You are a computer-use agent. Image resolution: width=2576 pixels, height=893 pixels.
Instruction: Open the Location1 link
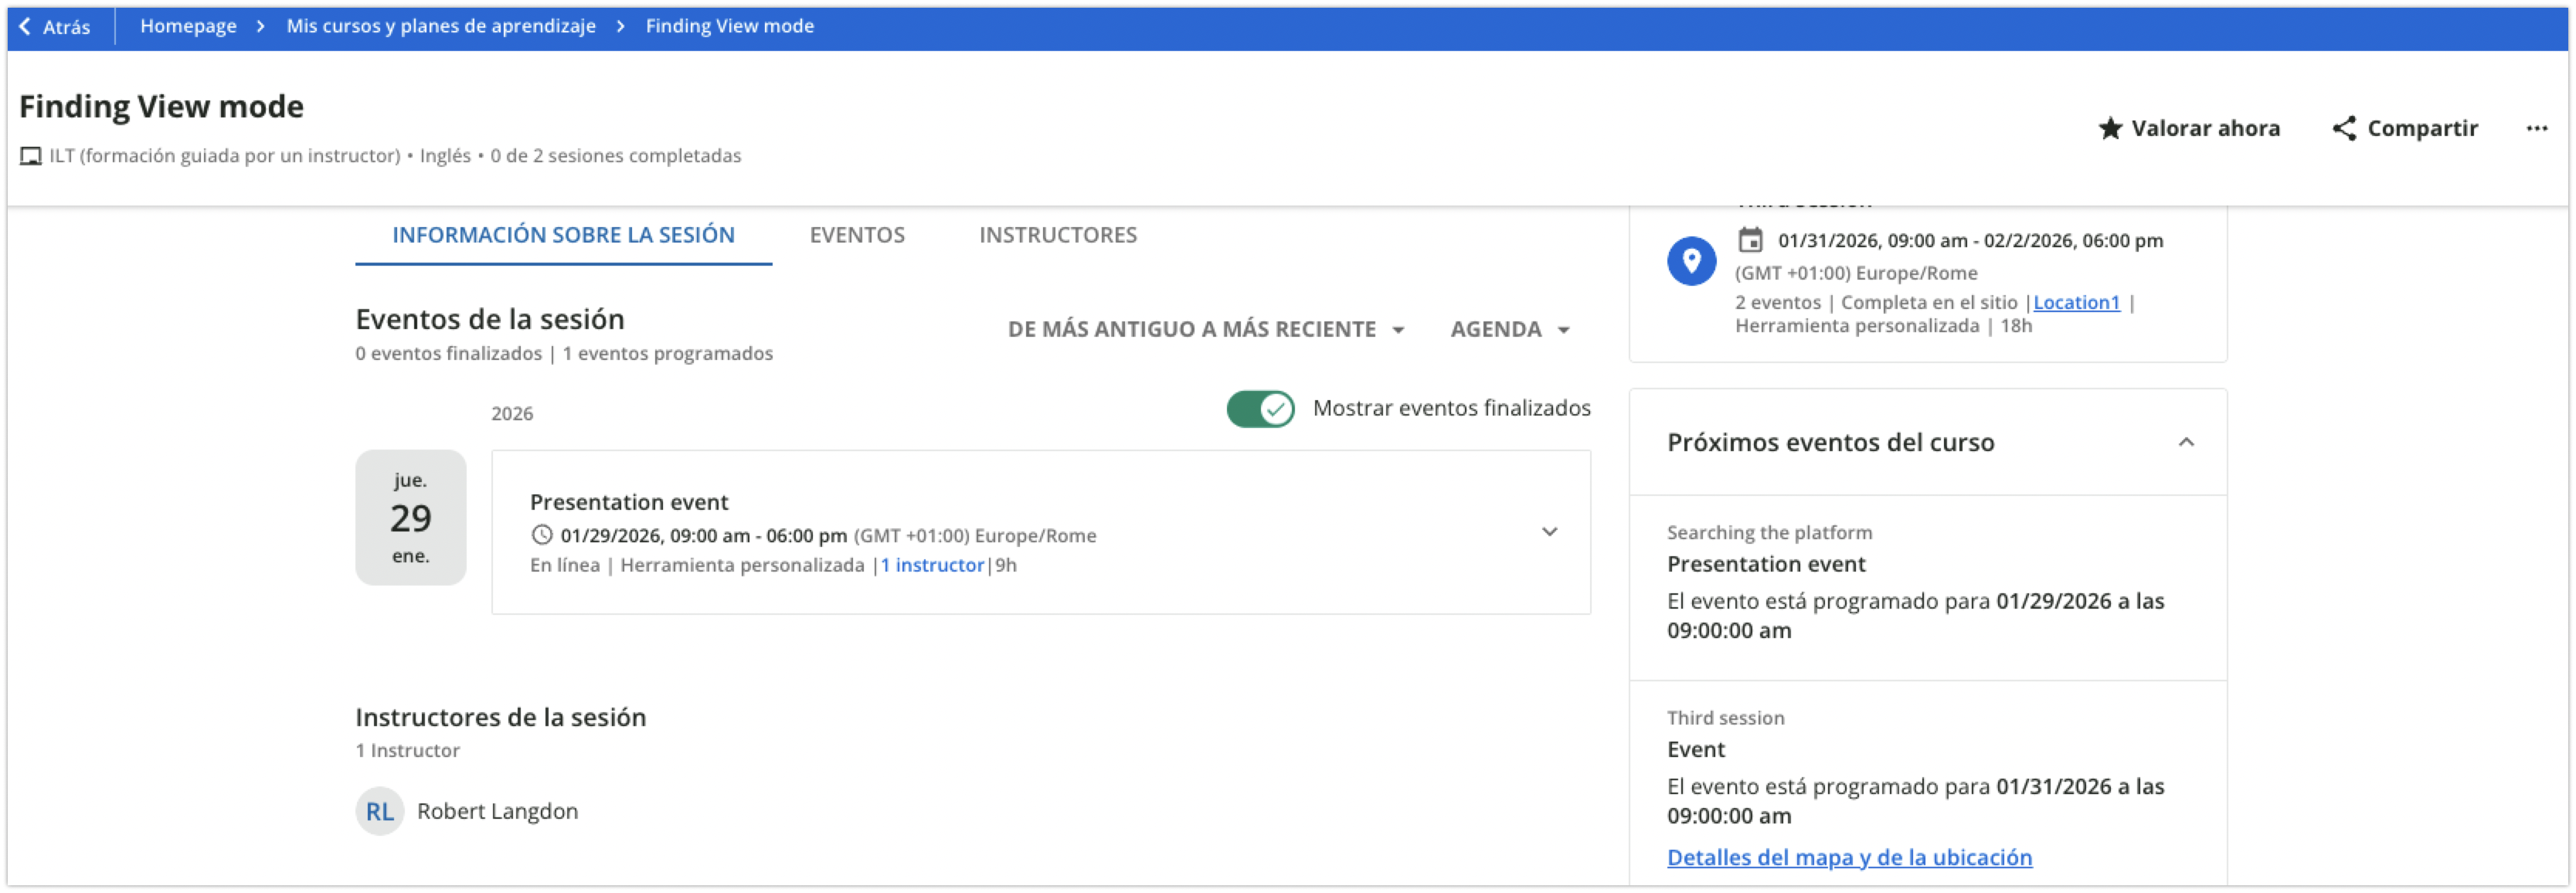(2076, 302)
